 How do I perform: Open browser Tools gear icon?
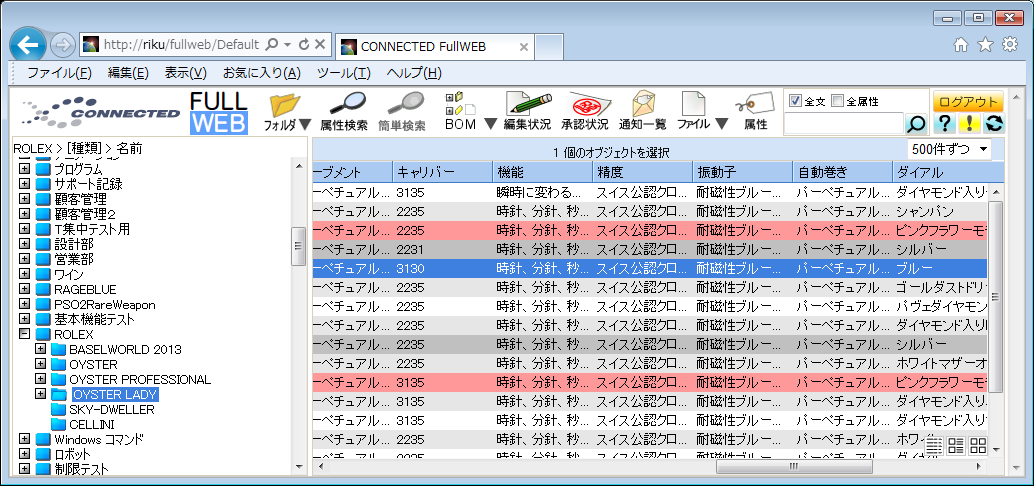coord(1010,45)
